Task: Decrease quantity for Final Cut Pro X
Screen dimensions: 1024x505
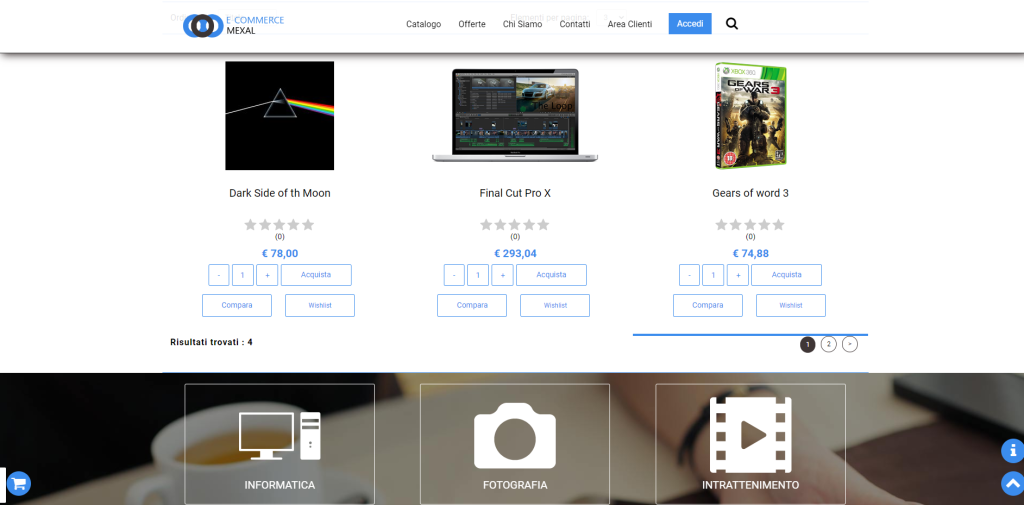Action: (x=454, y=275)
